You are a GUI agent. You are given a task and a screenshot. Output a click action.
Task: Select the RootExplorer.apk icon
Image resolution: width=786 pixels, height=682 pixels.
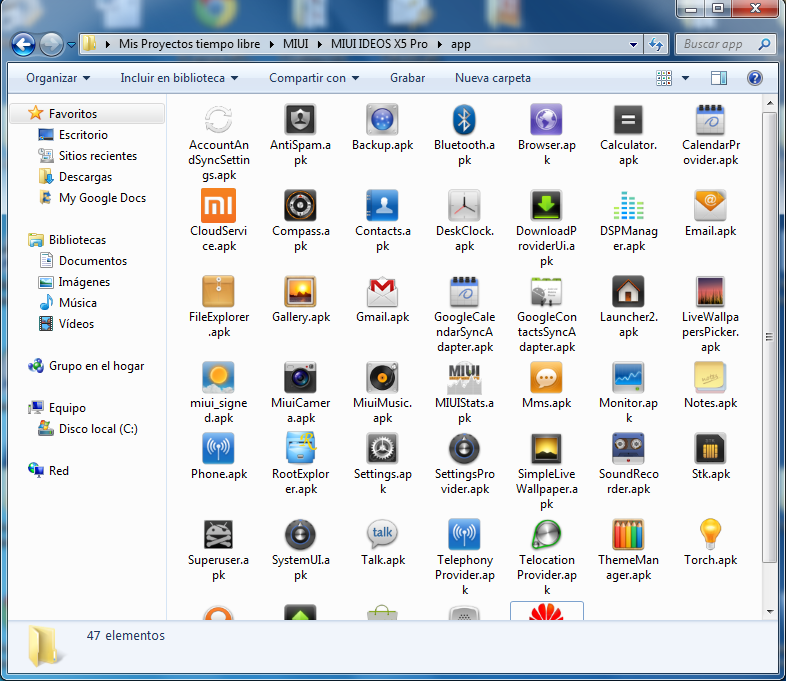pos(300,448)
